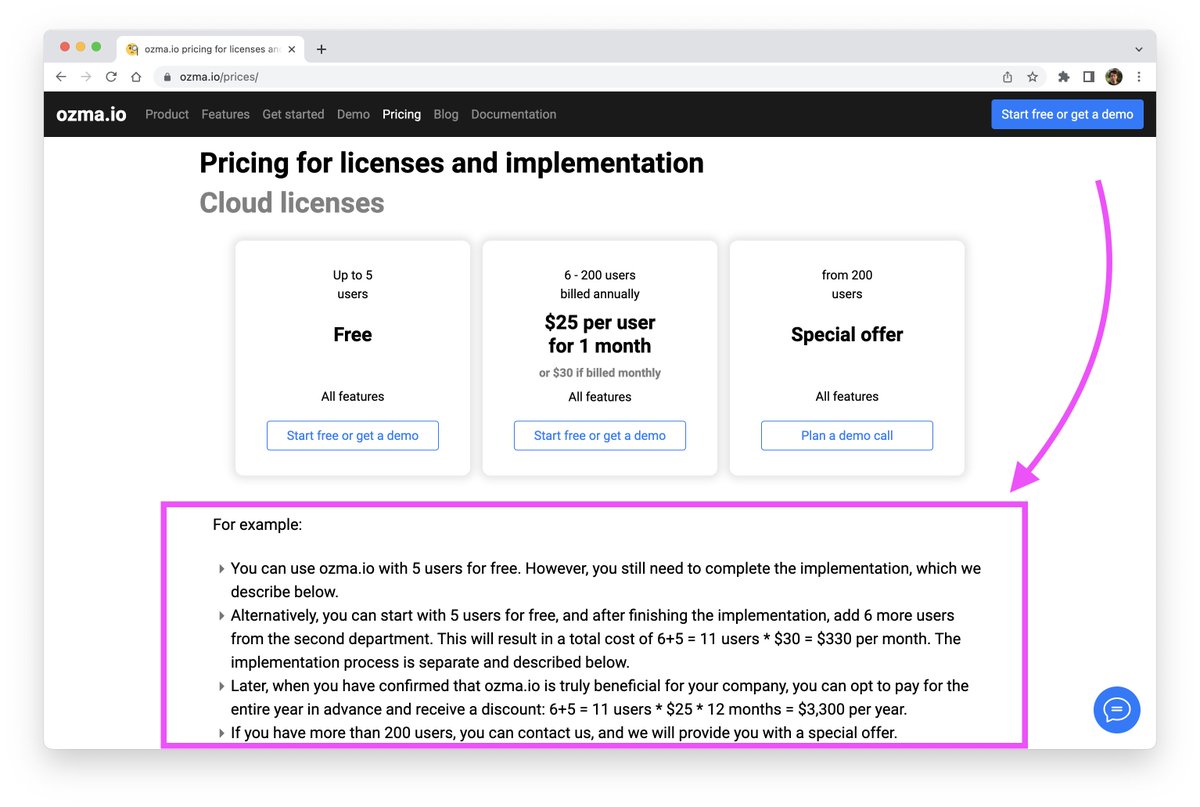Image resolution: width=1200 pixels, height=807 pixels.
Task: Open a new tab with the plus icon
Action: coord(321,49)
